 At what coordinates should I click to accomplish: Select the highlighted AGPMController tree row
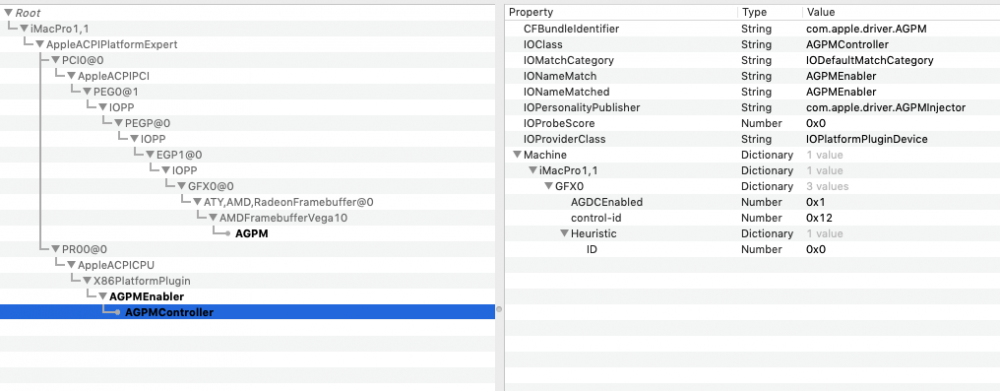point(247,313)
